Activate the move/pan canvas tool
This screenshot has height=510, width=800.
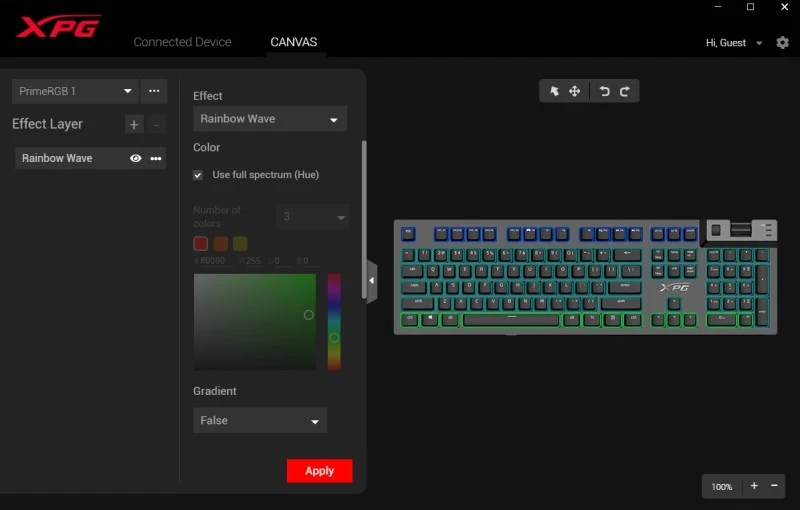(x=575, y=91)
